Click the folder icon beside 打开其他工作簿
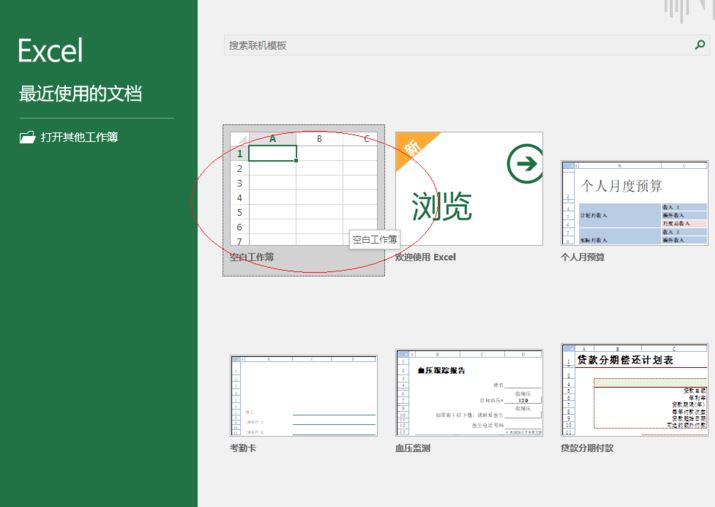 pos(27,137)
